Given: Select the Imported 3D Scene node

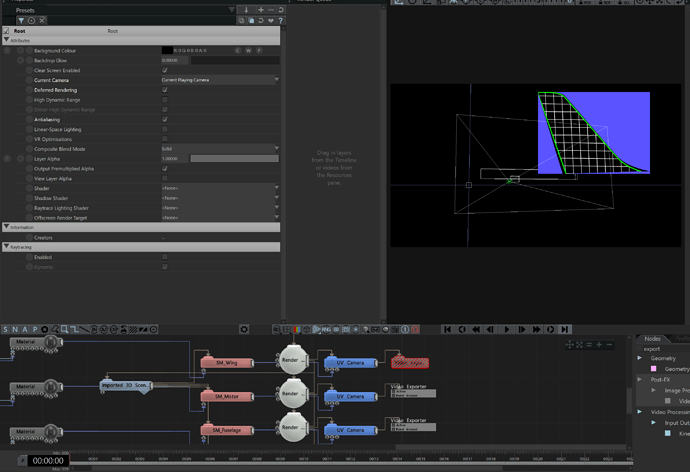Looking at the screenshot, I should (x=127, y=385).
